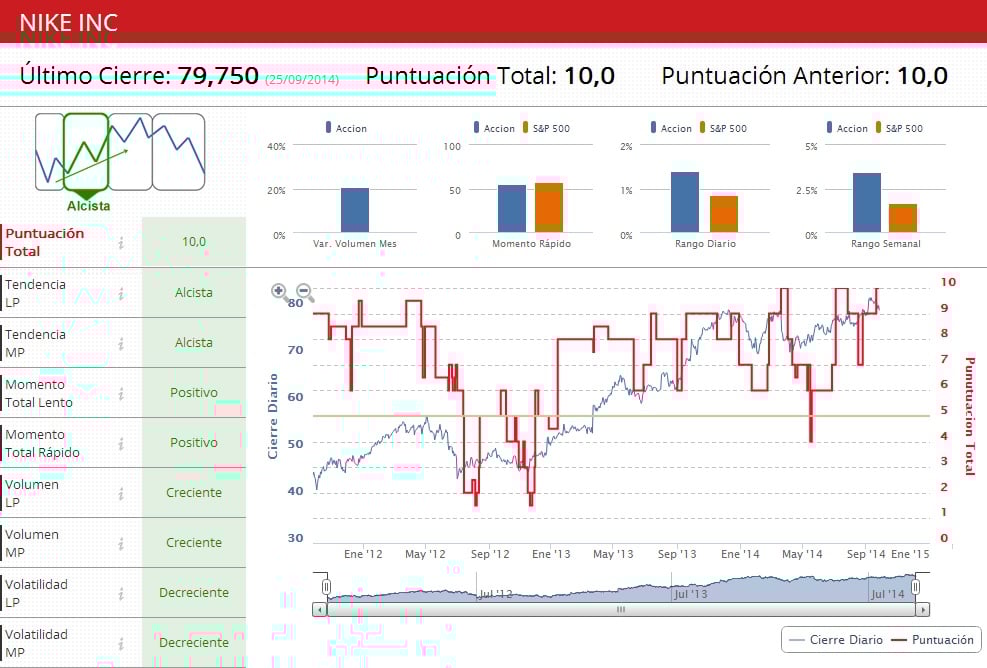Toggle Accion series in Rango Diario chart

tap(671, 128)
